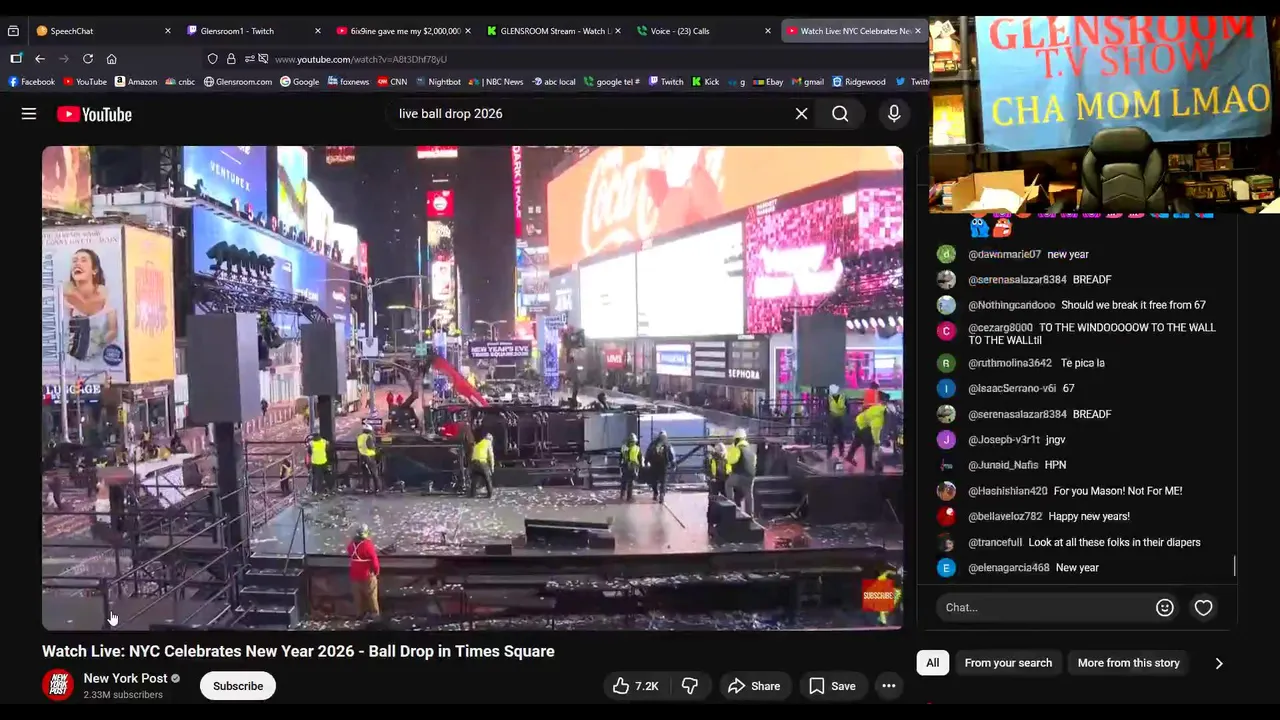Open Nightbot bookmark

pos(438,82)
